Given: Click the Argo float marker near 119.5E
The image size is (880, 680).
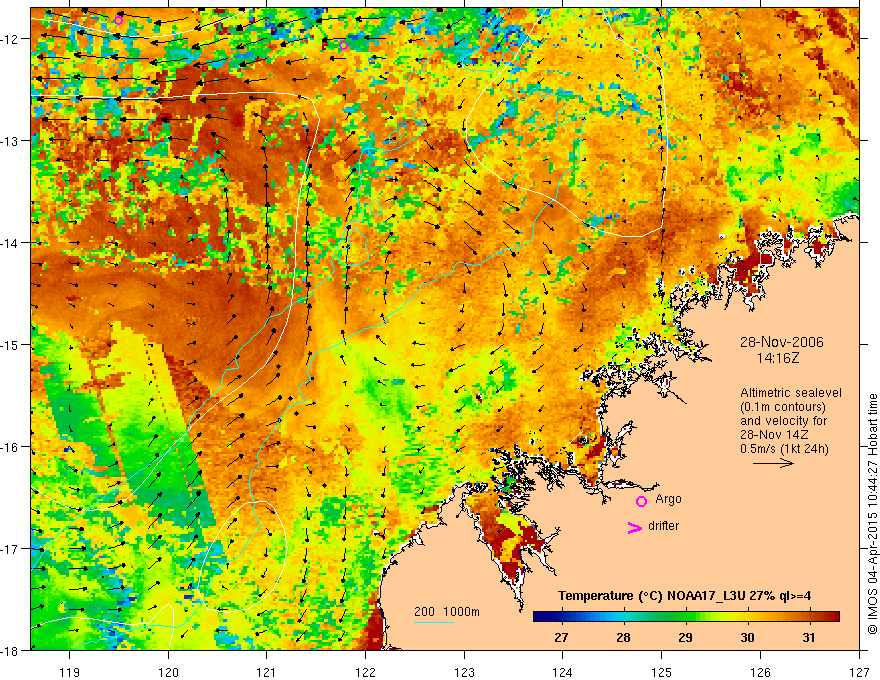Looking at the screenshot, I should pyautogui.click(x=118, y=21).
